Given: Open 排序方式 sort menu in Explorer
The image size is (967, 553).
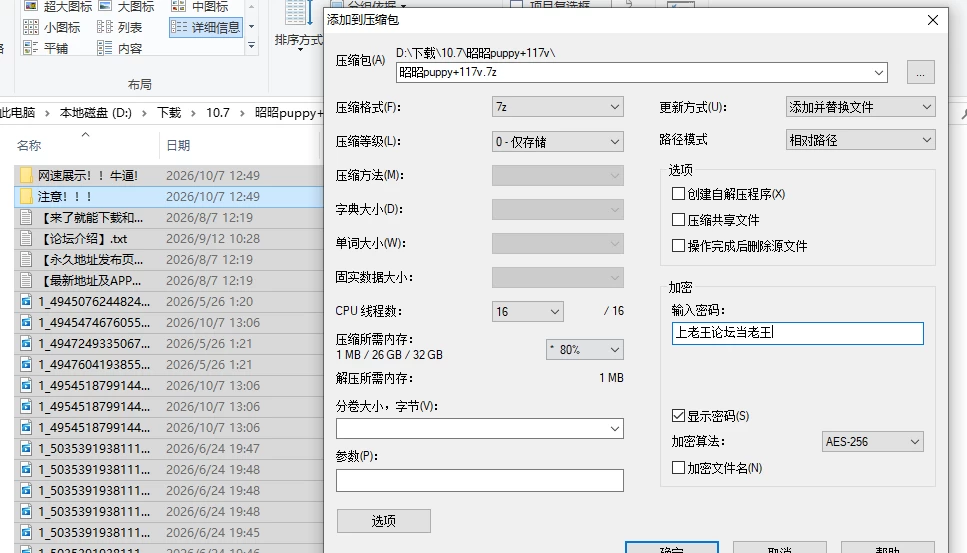Looking at the screenshot, I should pyautogui.click(x=298, y=25).
